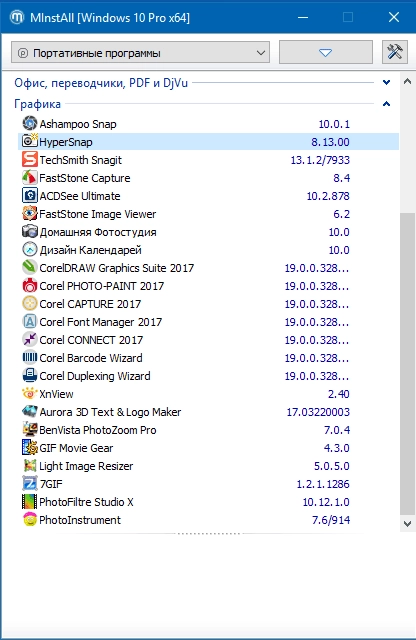
Task: Click the Ashampoo Snap icon
Action: pyautogui.click(x=29, y=123)
